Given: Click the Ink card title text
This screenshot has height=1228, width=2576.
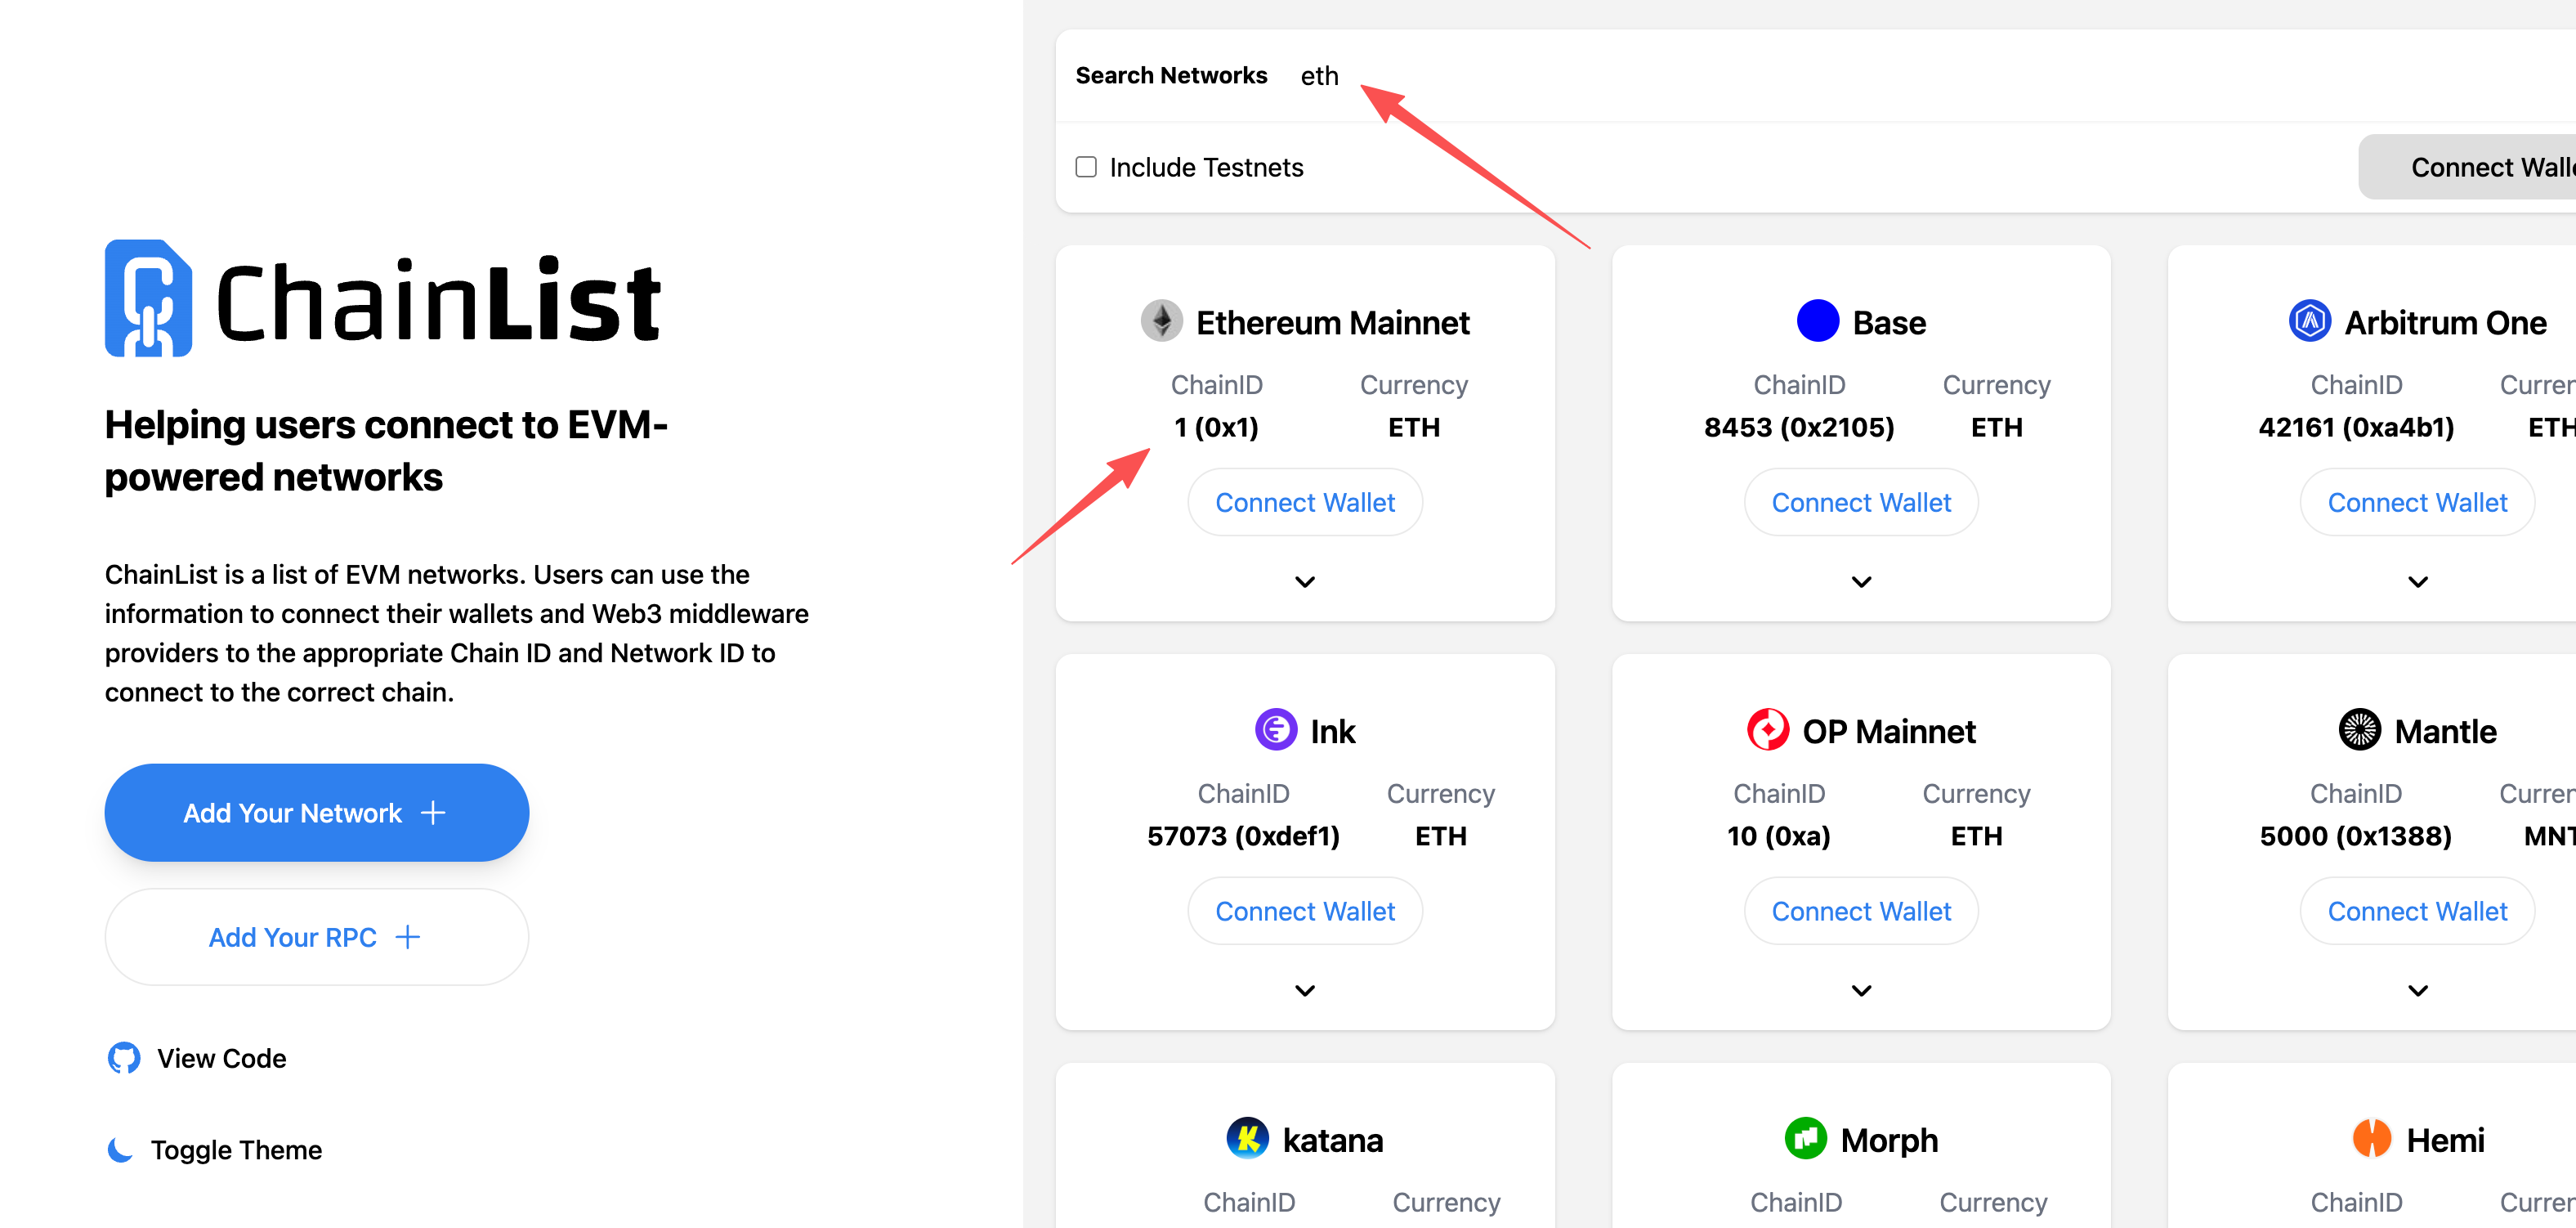Looking at the screenshot, I should (1333, 731).
